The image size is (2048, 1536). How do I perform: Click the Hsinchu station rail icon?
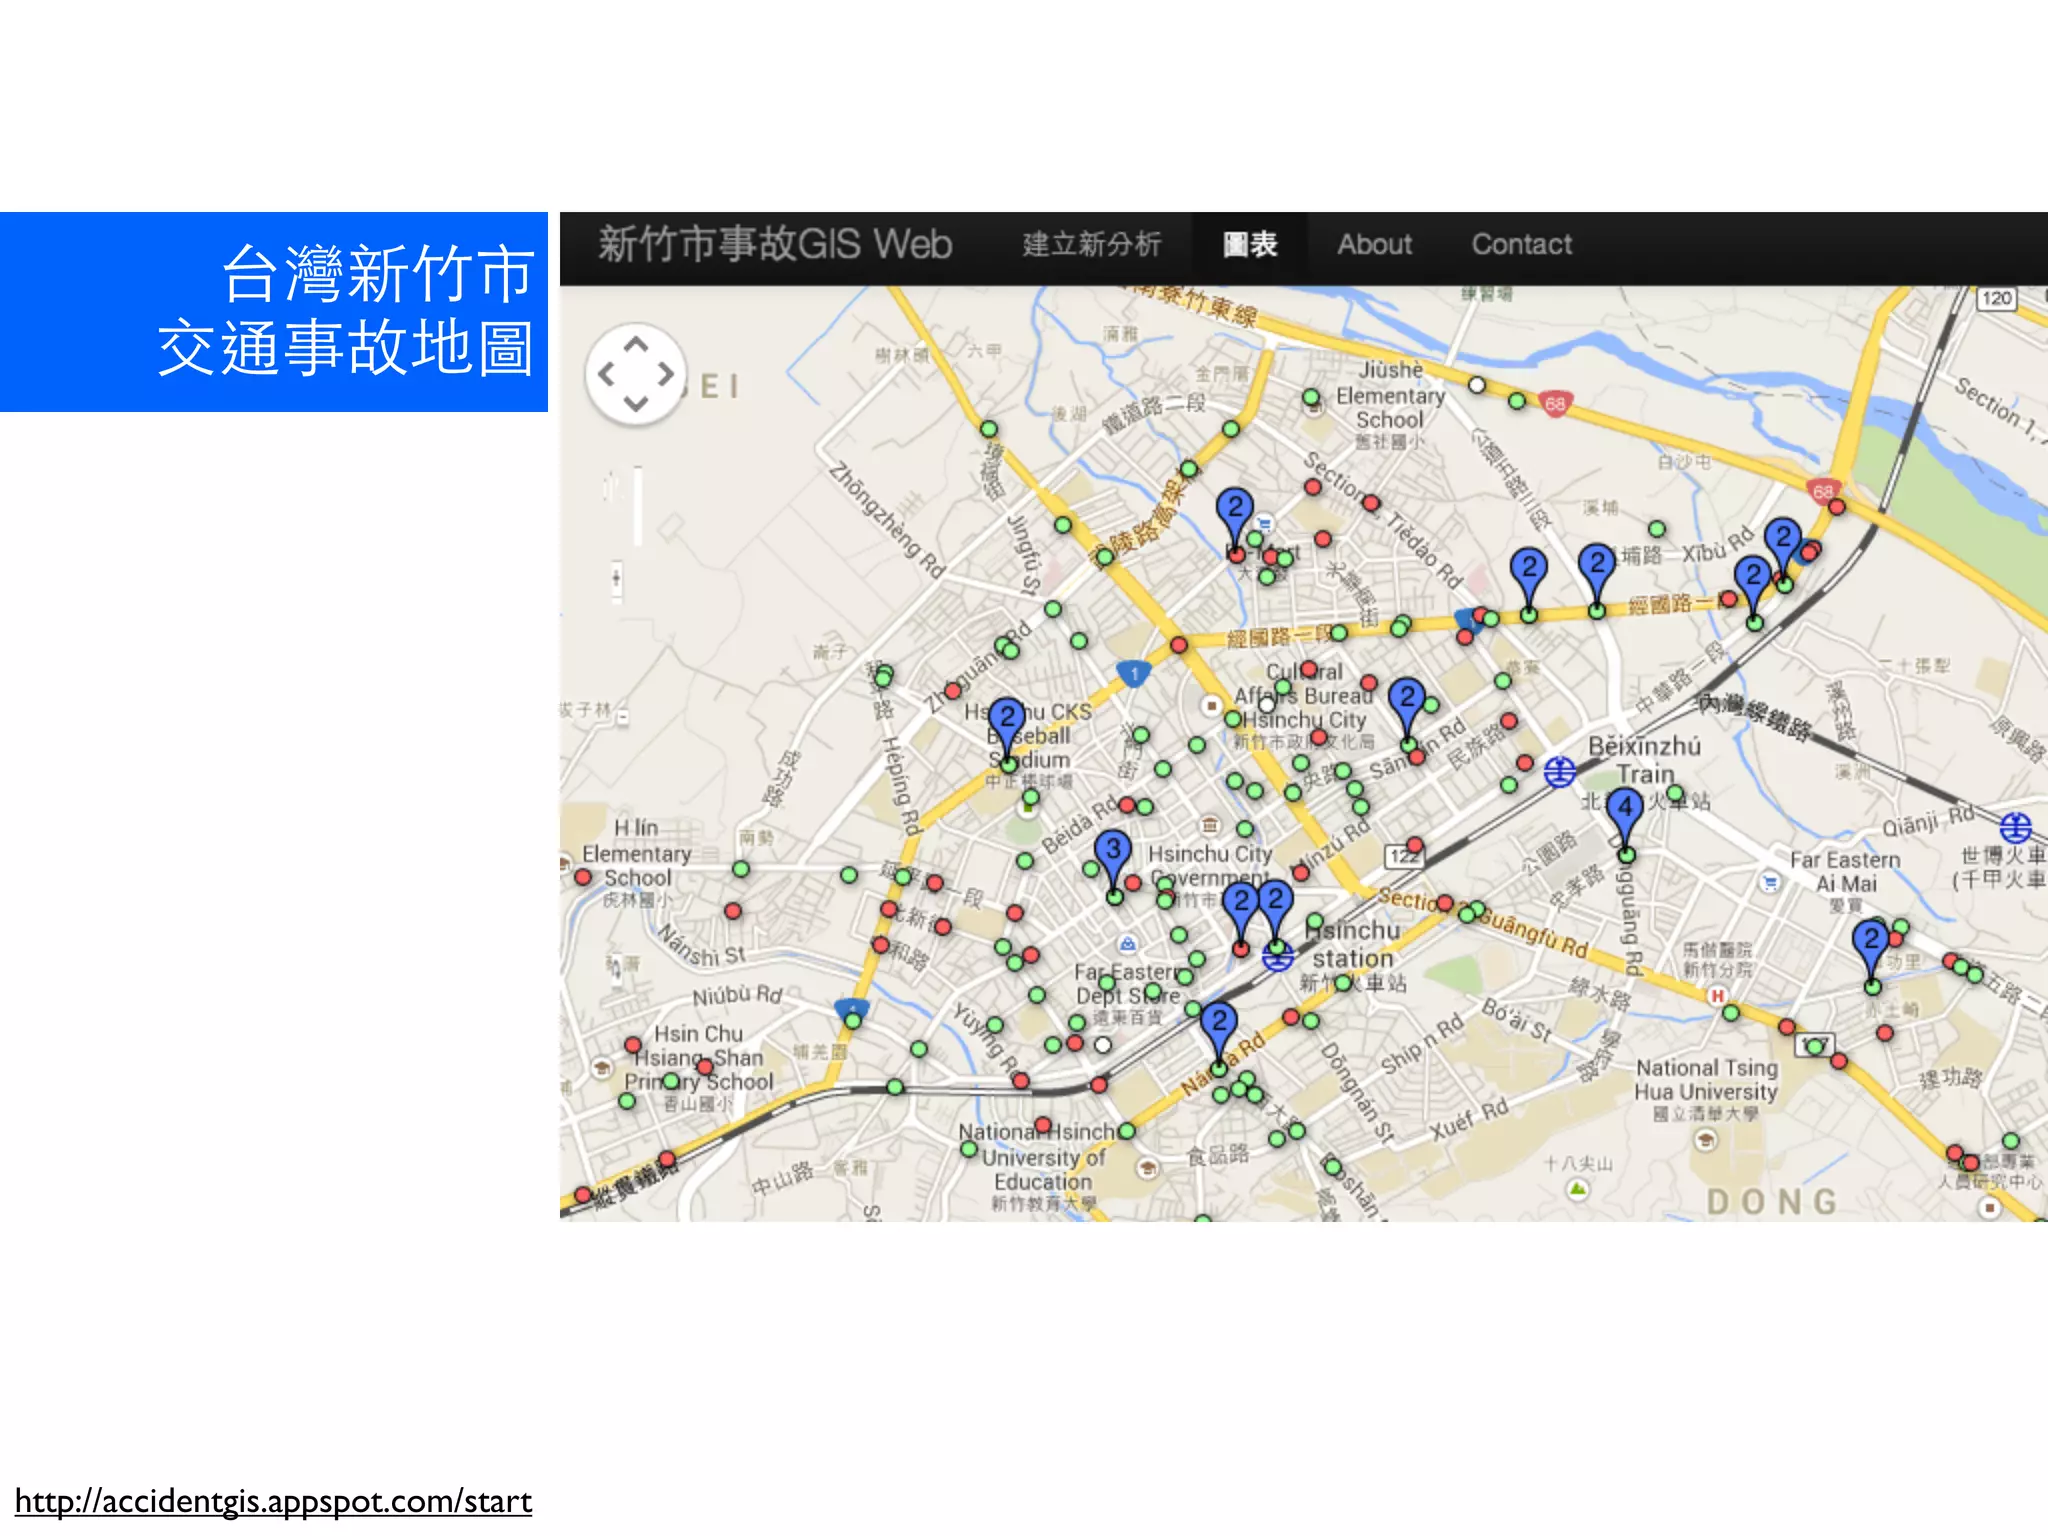(1277, 957)
